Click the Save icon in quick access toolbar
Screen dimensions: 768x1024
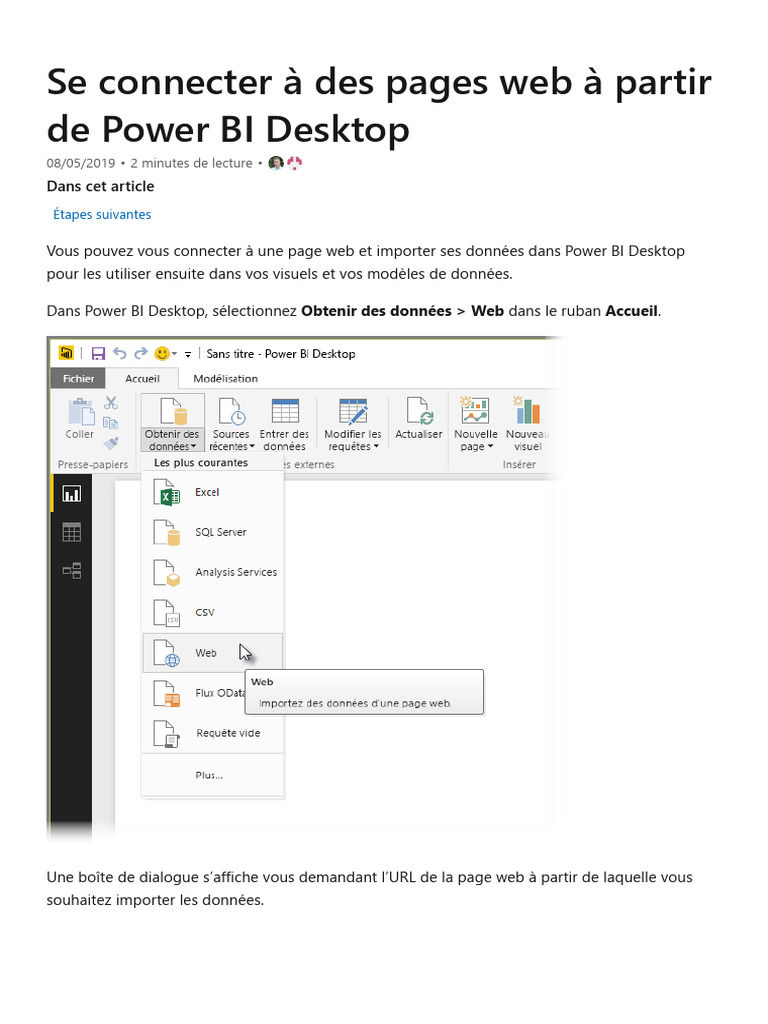coord(98,354)
